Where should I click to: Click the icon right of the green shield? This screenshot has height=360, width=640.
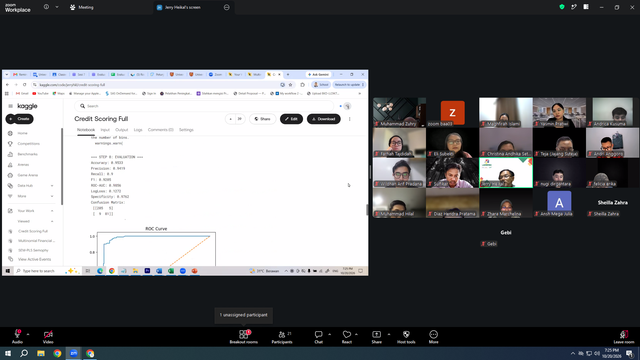(574, 7)
